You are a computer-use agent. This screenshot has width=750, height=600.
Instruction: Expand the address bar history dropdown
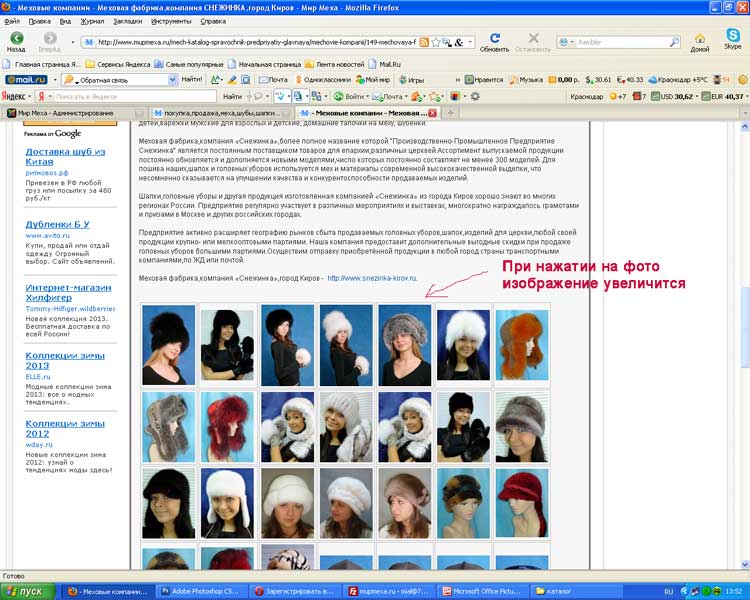coord(470,42)
